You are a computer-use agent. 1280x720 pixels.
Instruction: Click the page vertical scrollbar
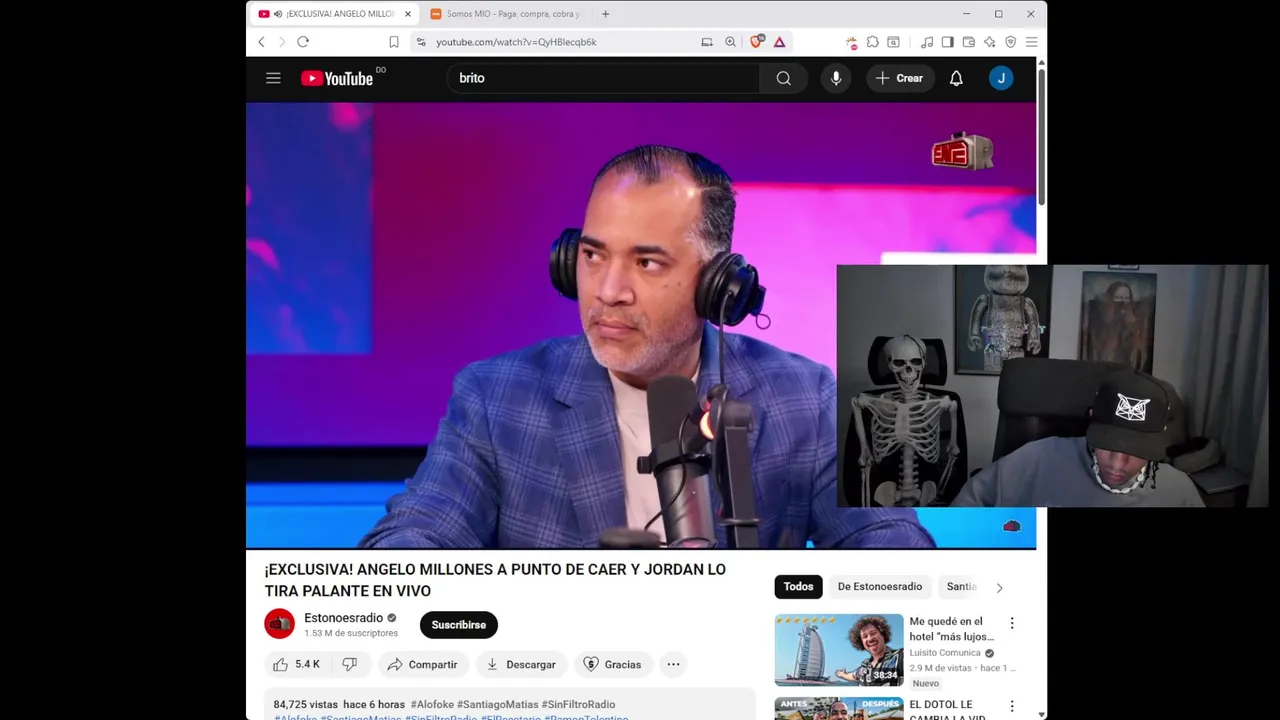1042,135
